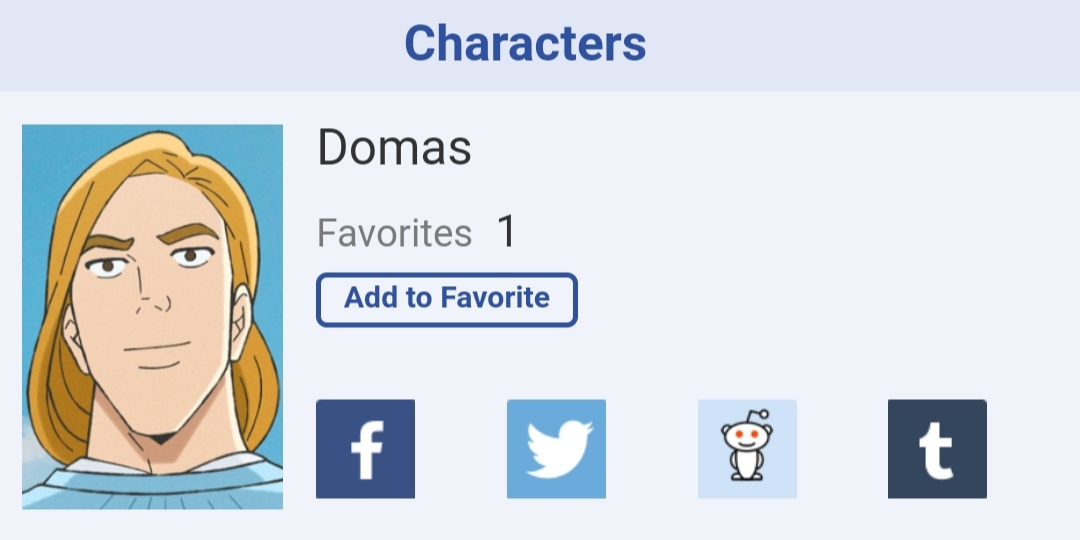Tweet about Domas using the Twitter icon
Image resolution: width=1080 pixels, height=540 pixels.
(x=556, y=449)
